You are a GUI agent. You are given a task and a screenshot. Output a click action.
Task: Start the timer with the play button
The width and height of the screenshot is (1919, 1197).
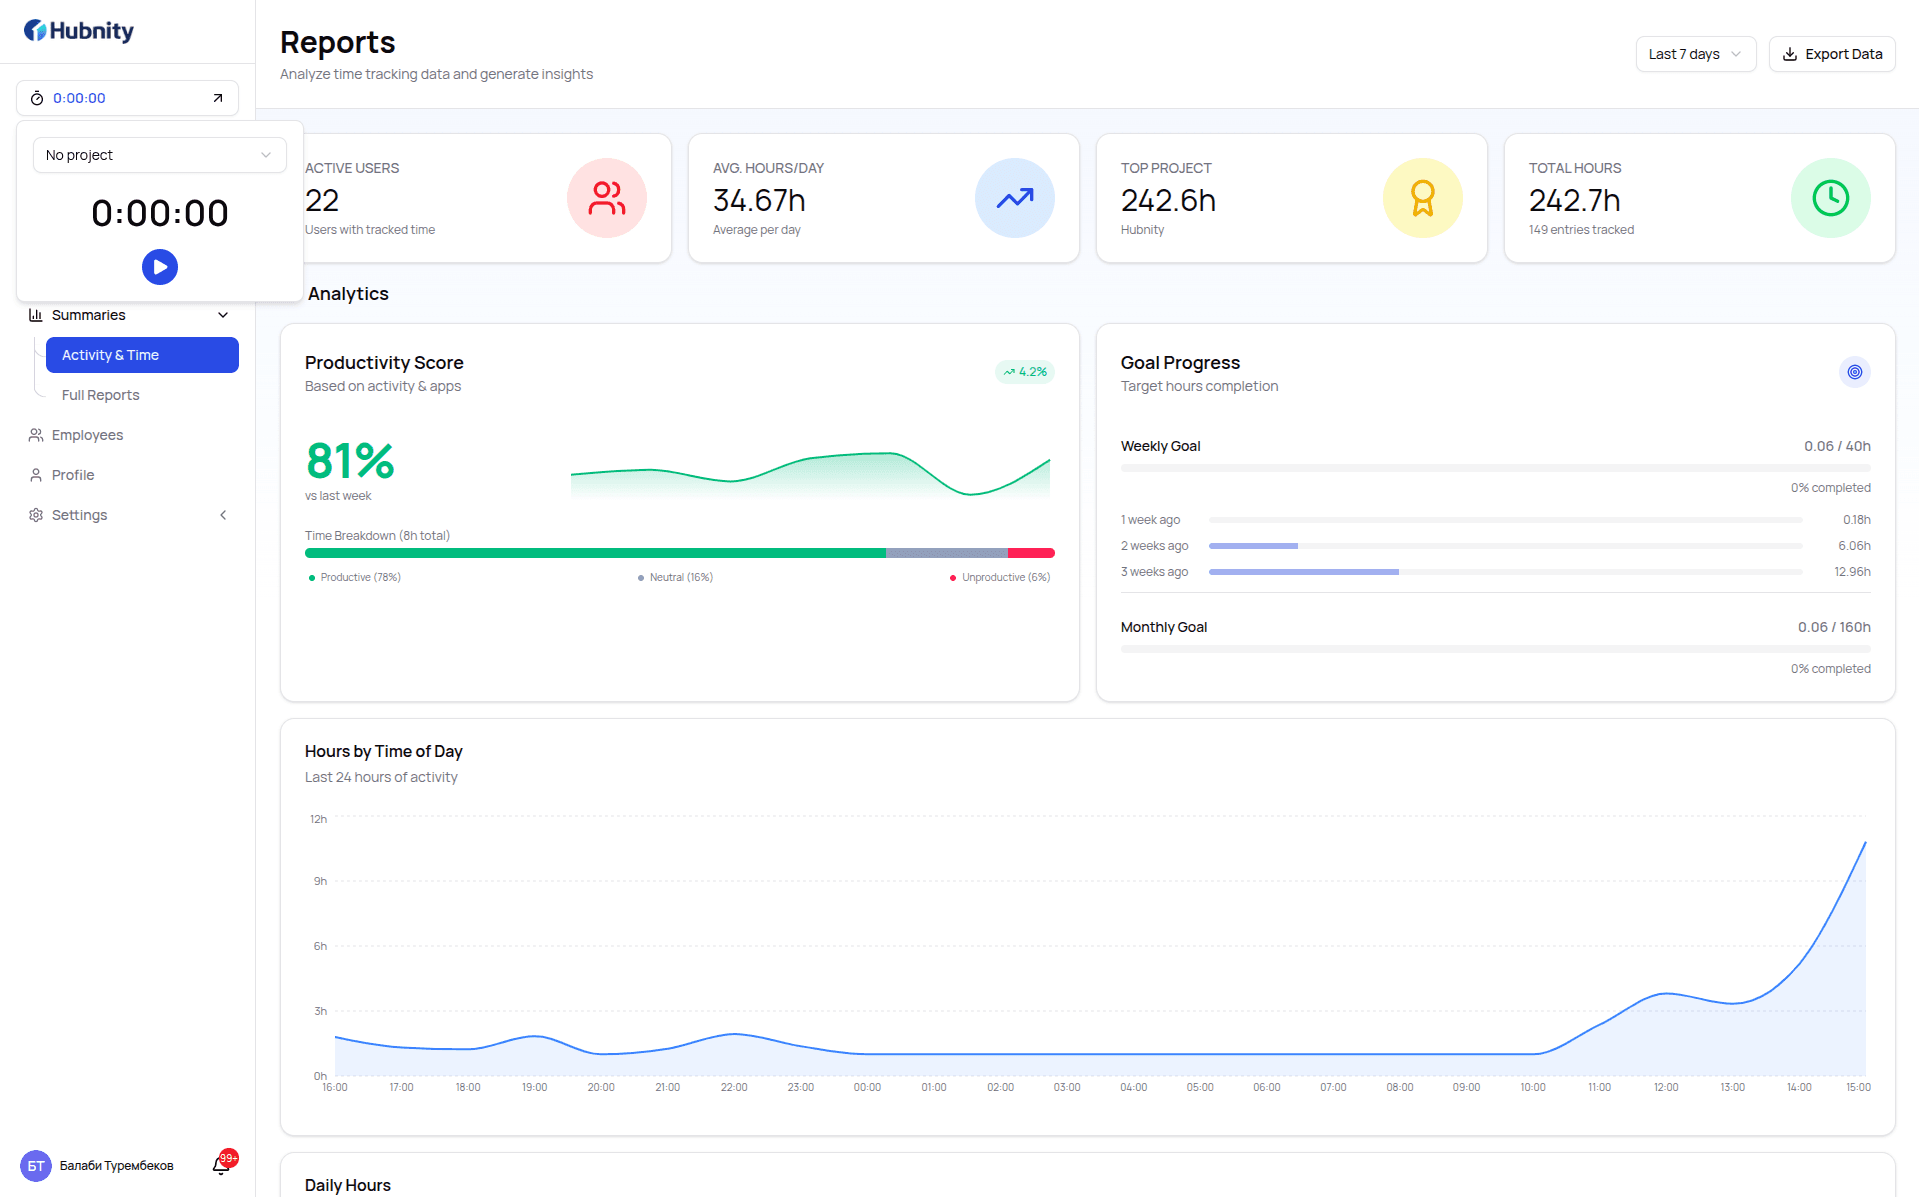click(160, 267)
